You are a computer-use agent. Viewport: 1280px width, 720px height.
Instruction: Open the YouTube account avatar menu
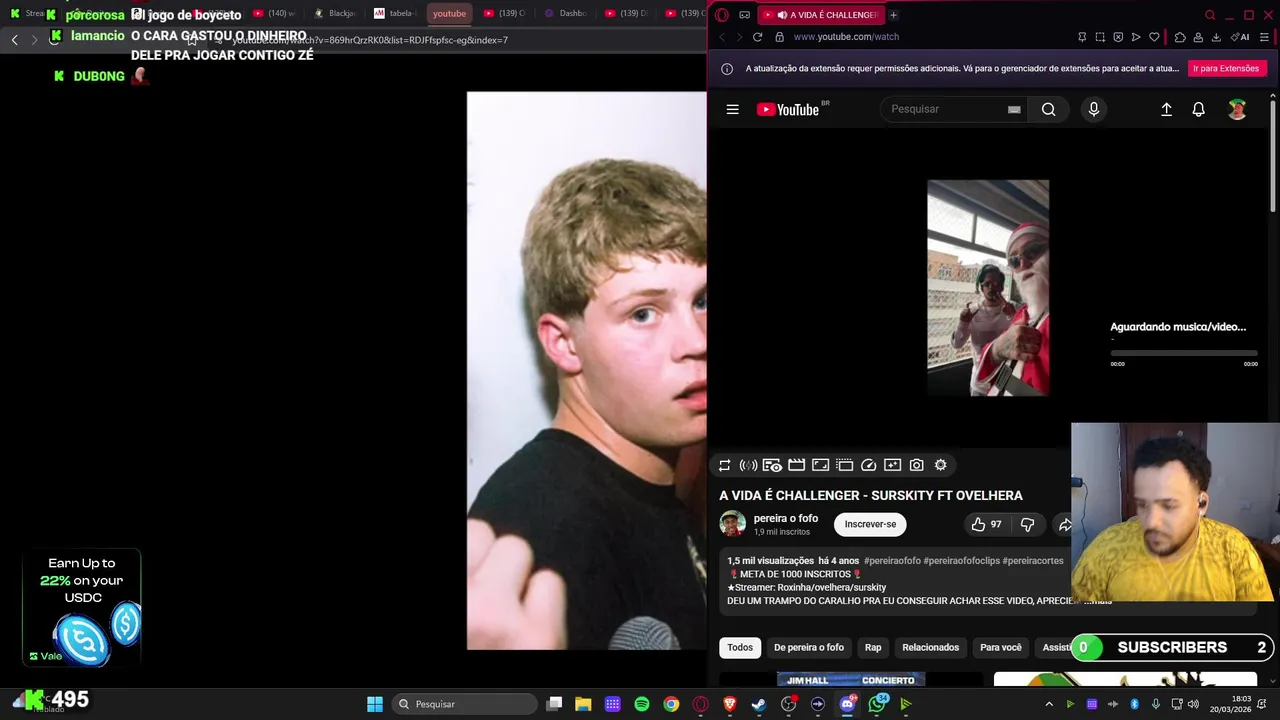point(1237,109)
